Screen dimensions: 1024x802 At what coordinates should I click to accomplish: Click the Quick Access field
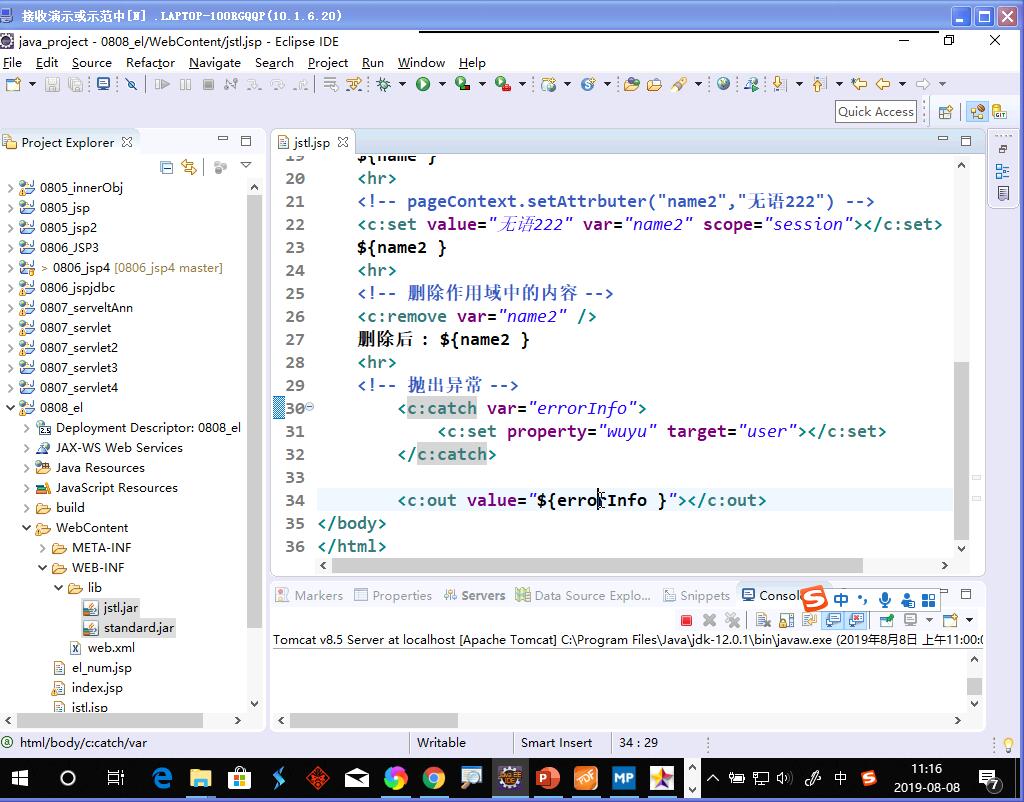(x=876, y=112)
